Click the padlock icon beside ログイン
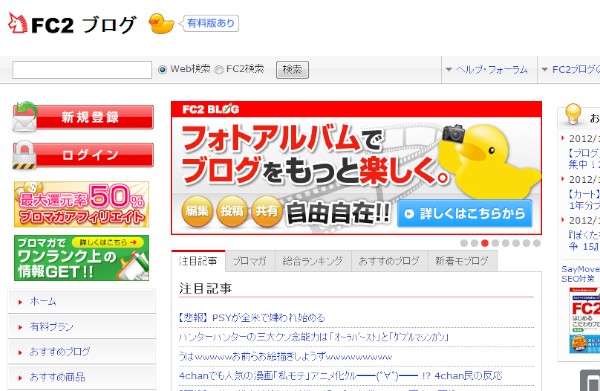 (24, 155)
